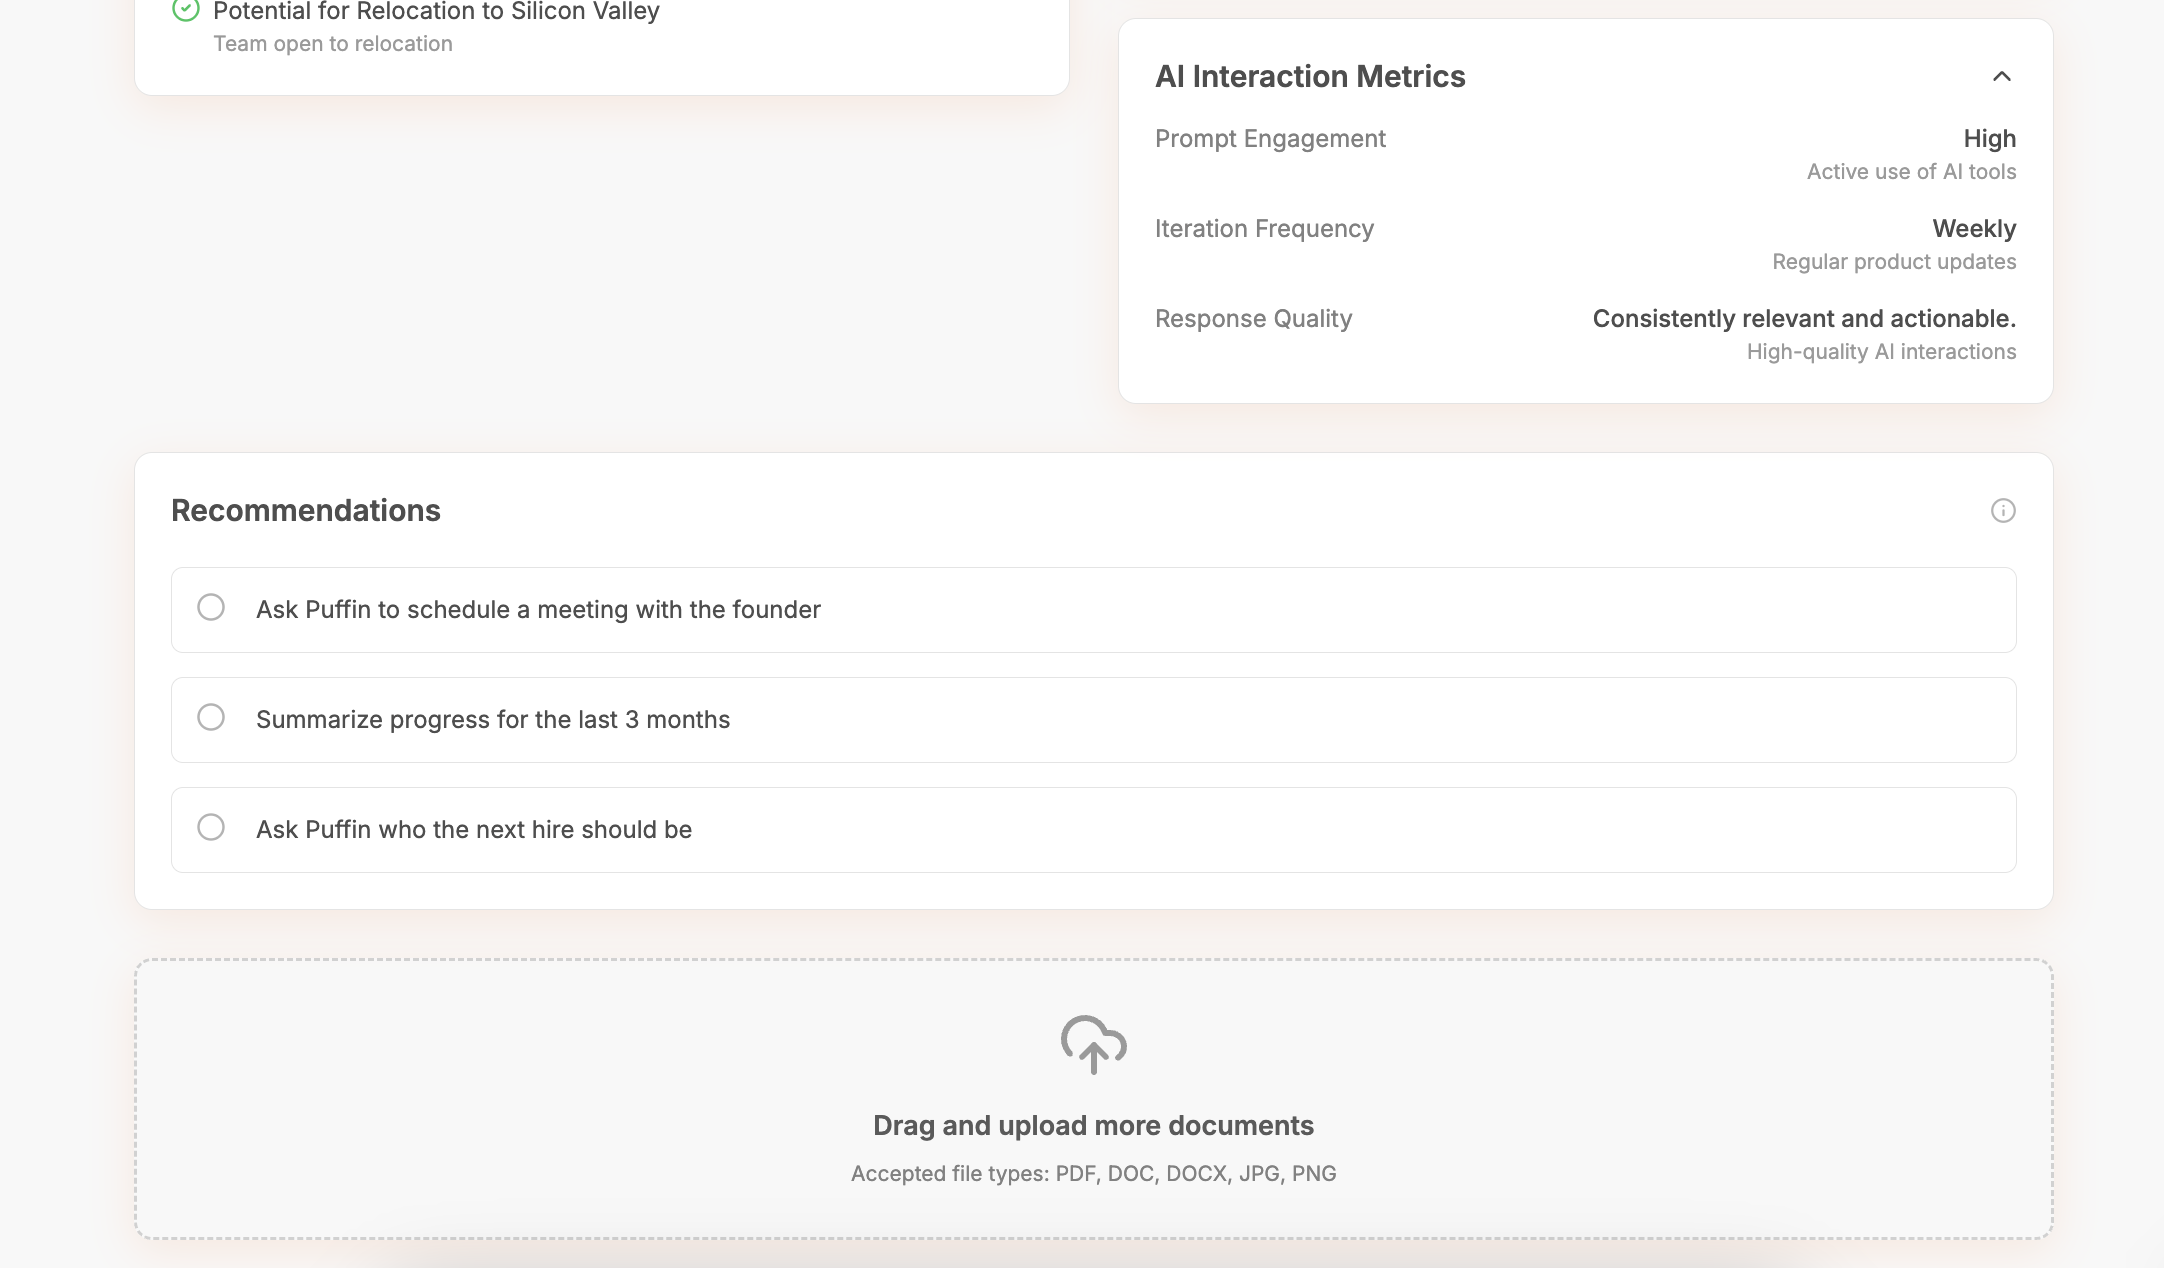The height and width of the screenshot is (1268, 2164).
Task: Collapse the AI Interaction Metrics panel
Action: point(2001,77)
